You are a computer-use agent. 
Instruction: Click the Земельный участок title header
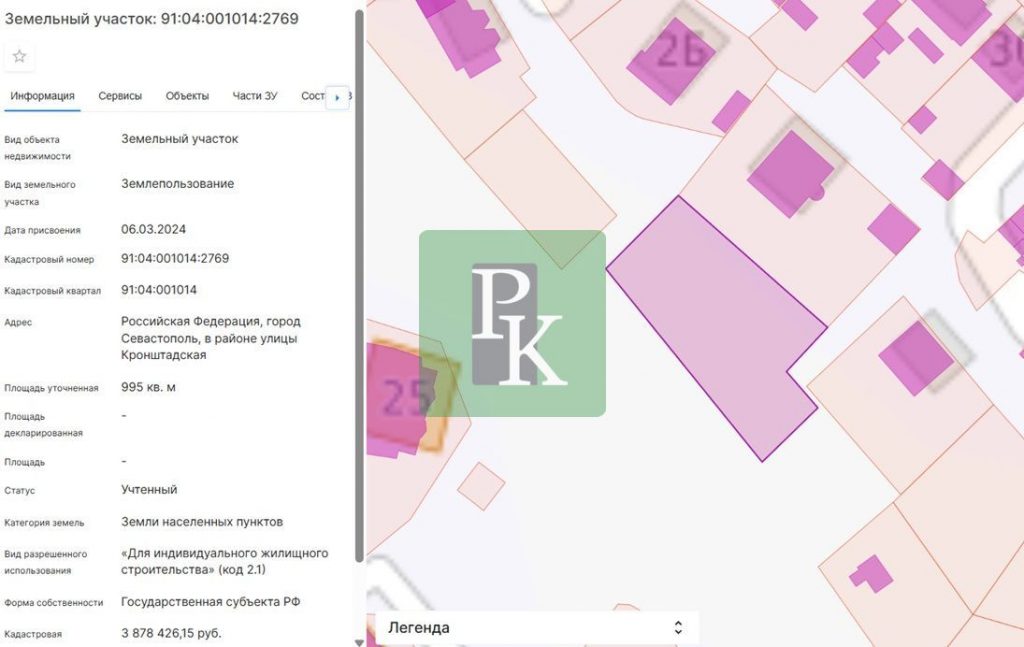152,19
